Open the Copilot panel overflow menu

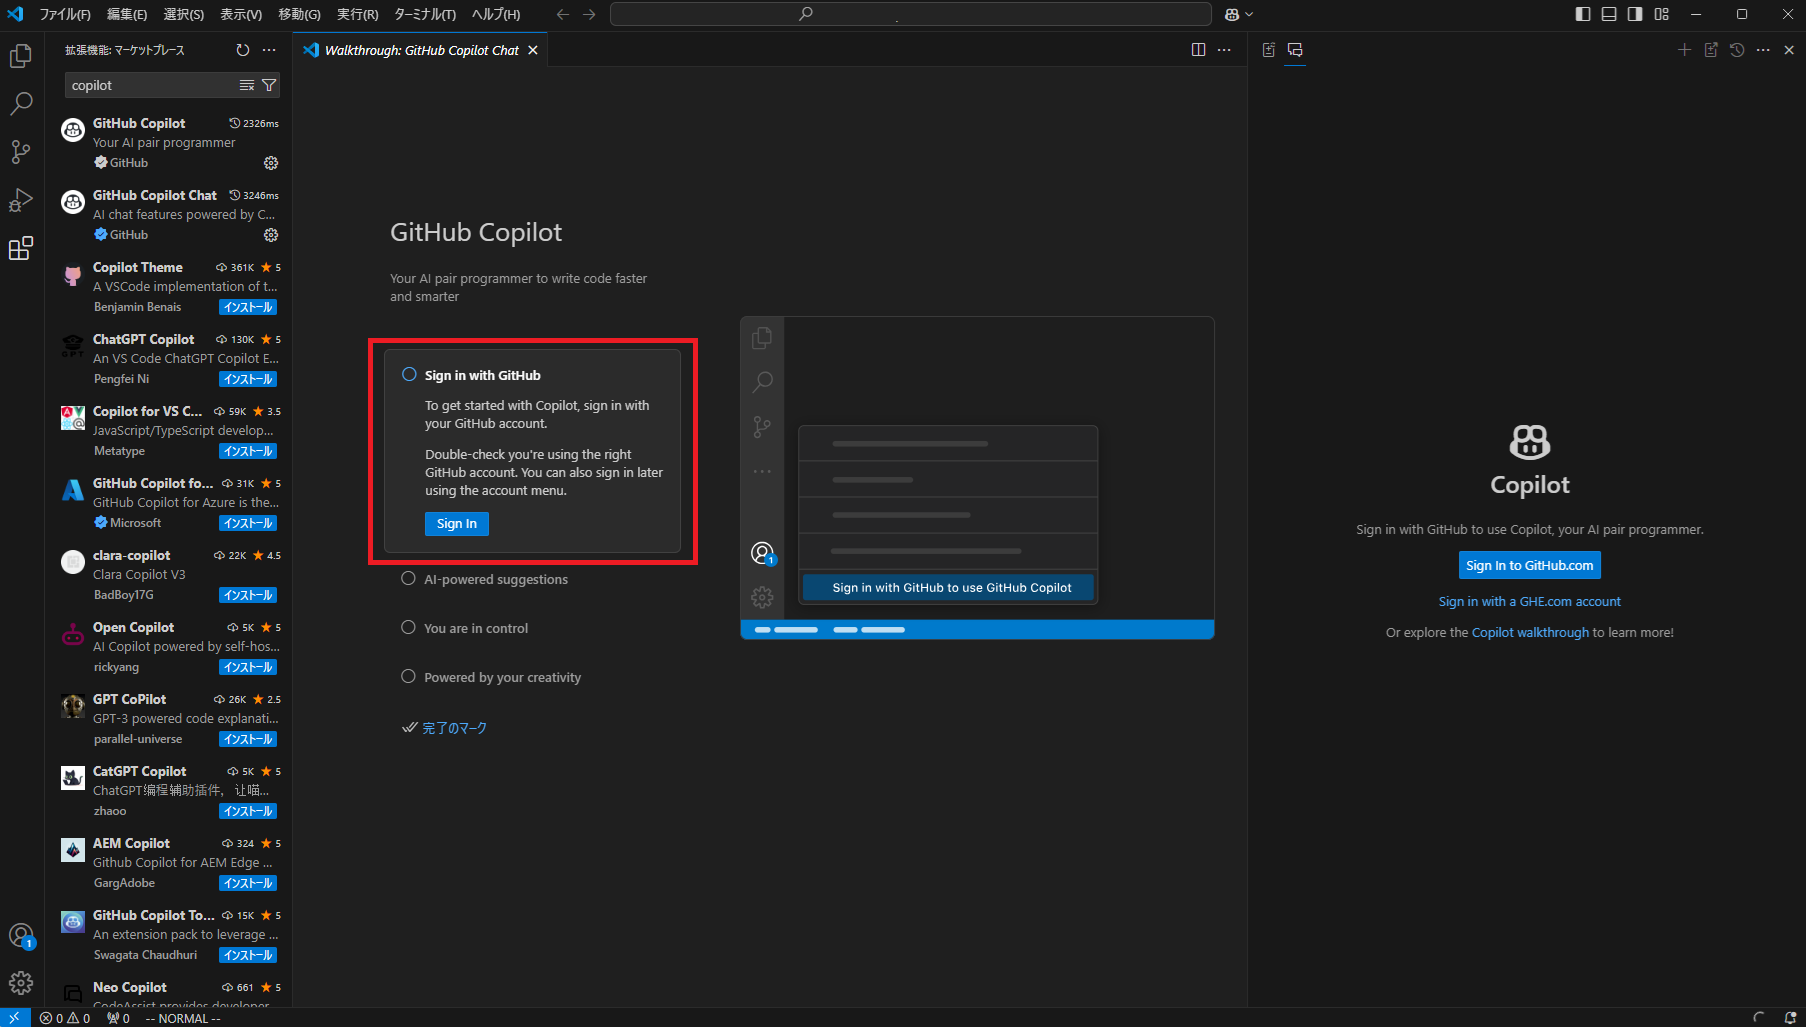pos(1763,49)
